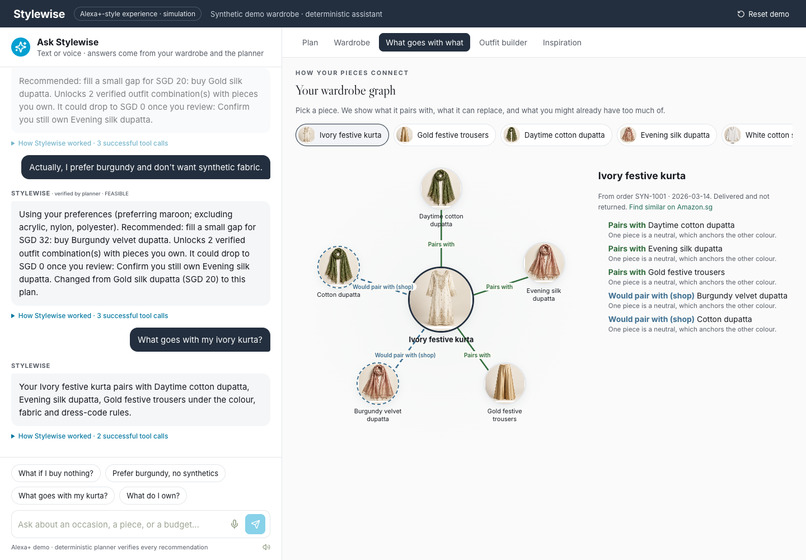Click 'Would pair with (shop) Cotton dupatta' entry
The image size is (806, 560).
coord(691,324)
